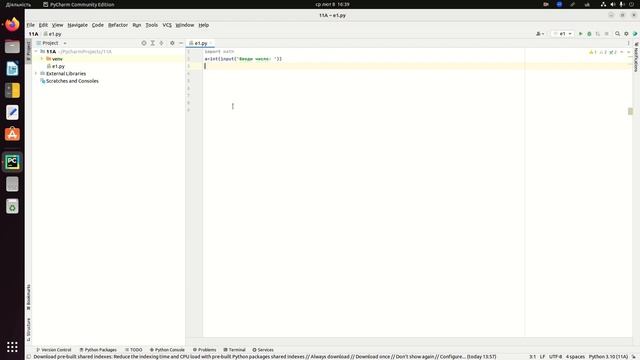Select Scratches and Consoles in tree
This screenshot has height=360, width=640.
click(x=69, y=81)
